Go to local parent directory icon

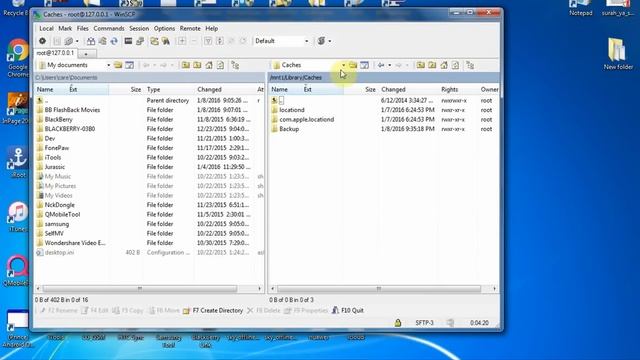[186, 65]
